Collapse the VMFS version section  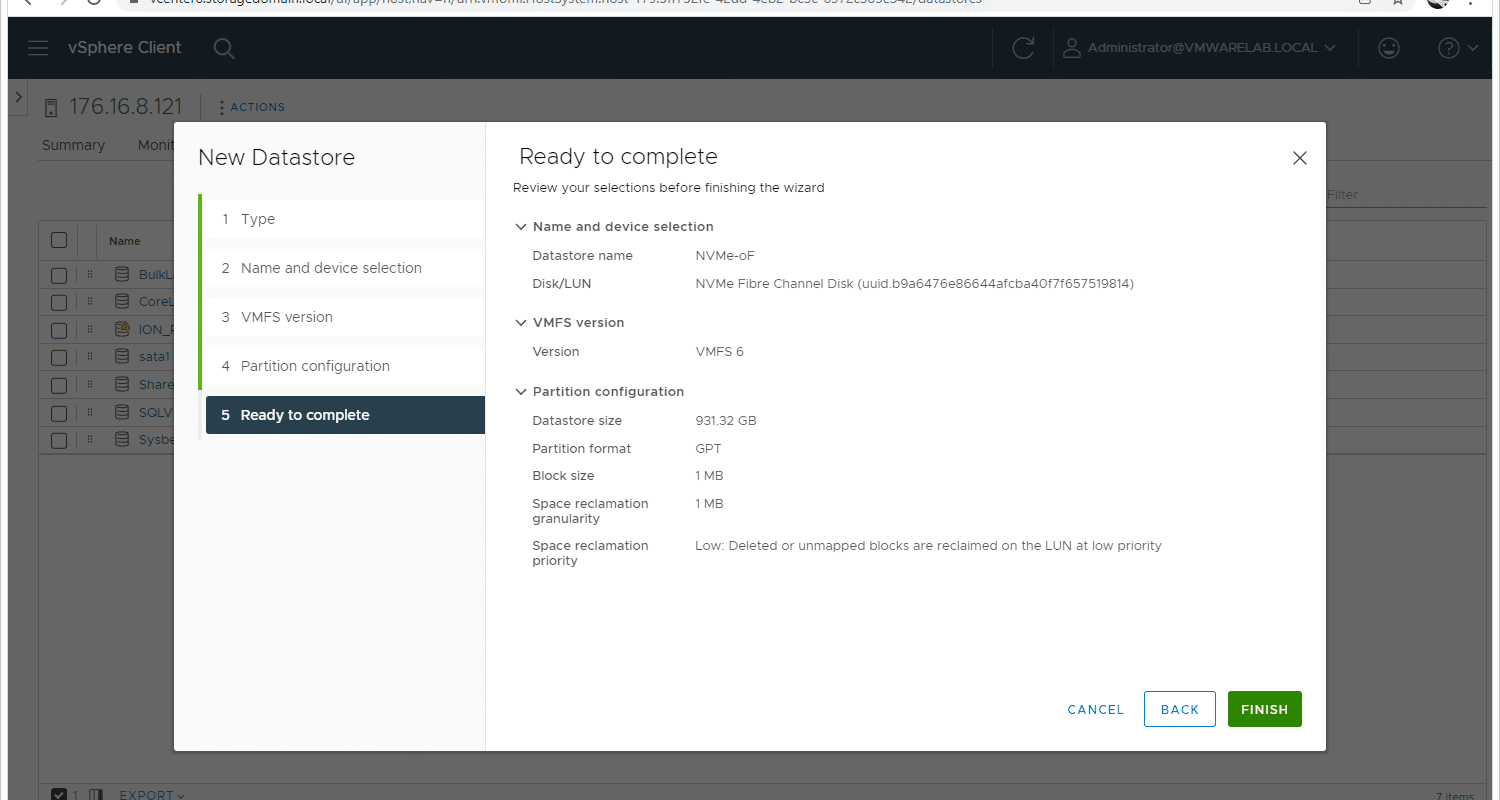[521, 323]
